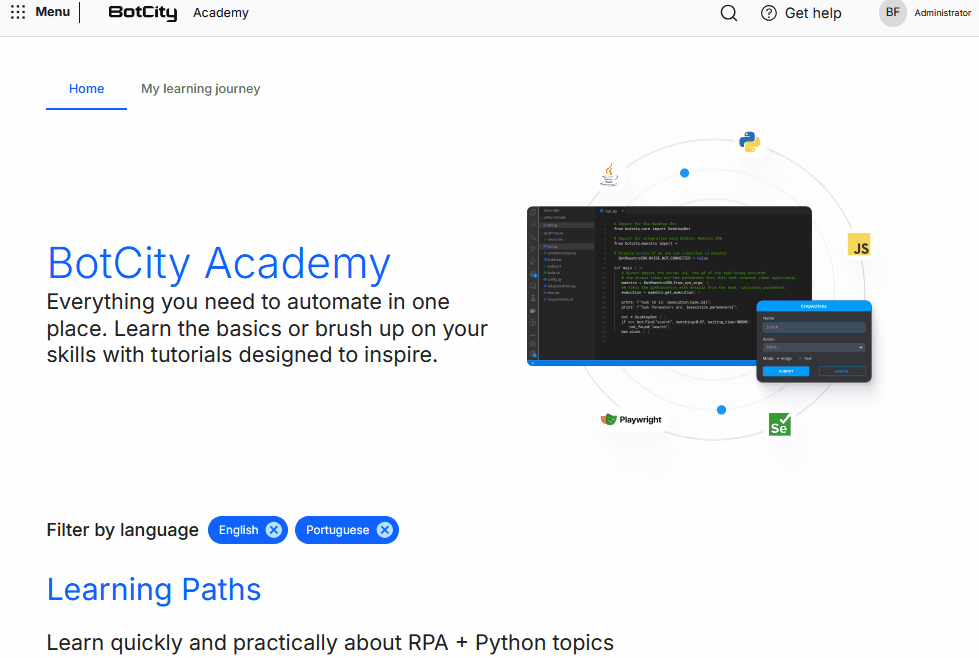979x658 pixels.
Task: Open the apps grid menu icon
Action: pos(17,11)
